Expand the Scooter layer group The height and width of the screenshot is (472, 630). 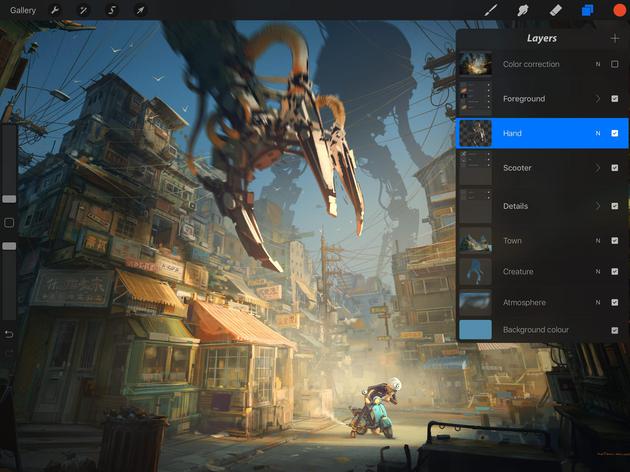click(598, 168)
